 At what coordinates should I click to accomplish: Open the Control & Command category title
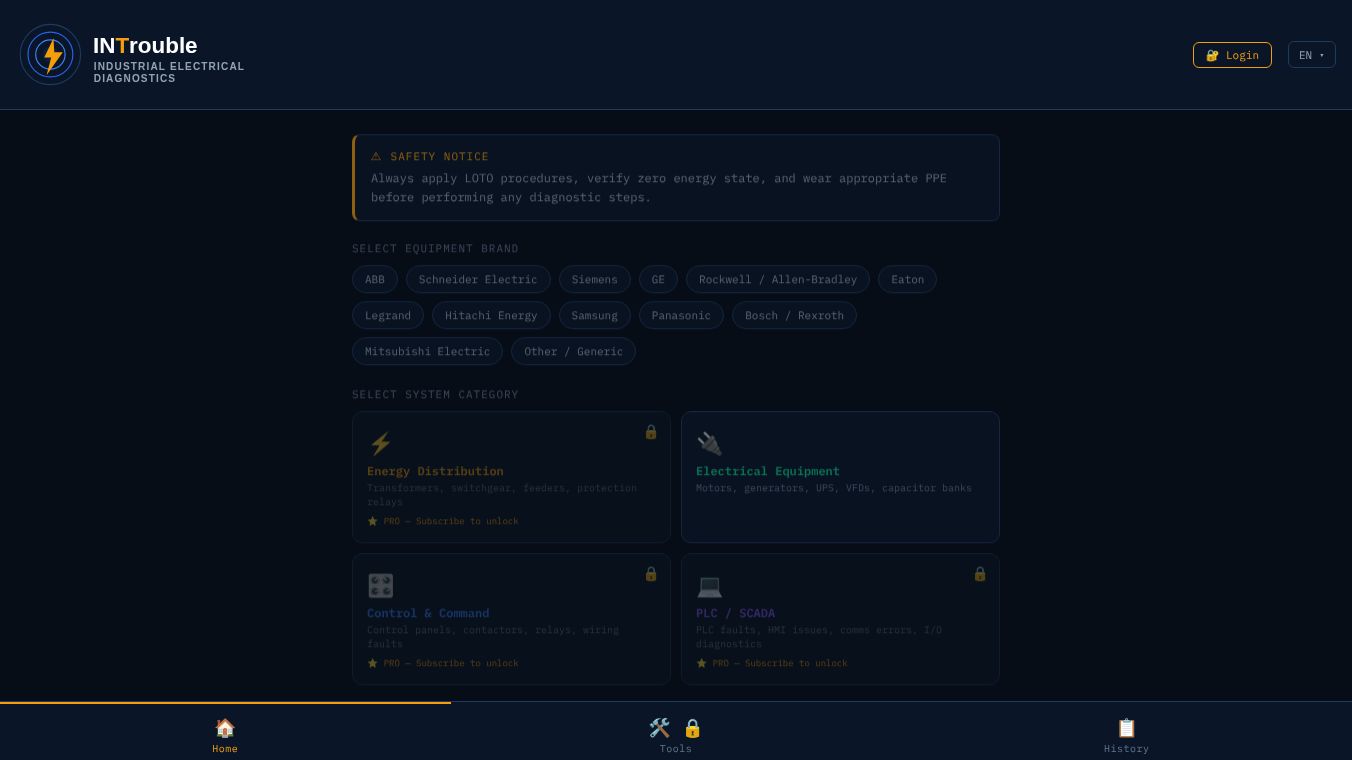click(428, 613)
